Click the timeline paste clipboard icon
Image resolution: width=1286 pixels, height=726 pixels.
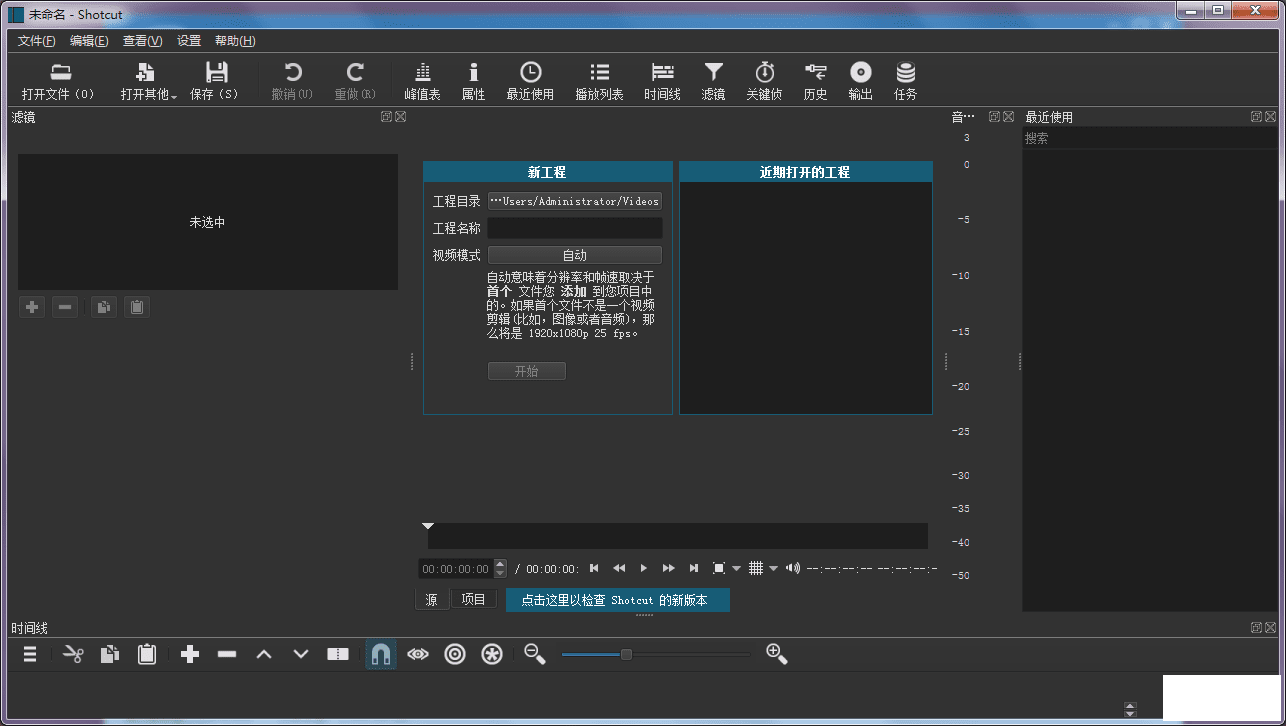click(147, 655)
